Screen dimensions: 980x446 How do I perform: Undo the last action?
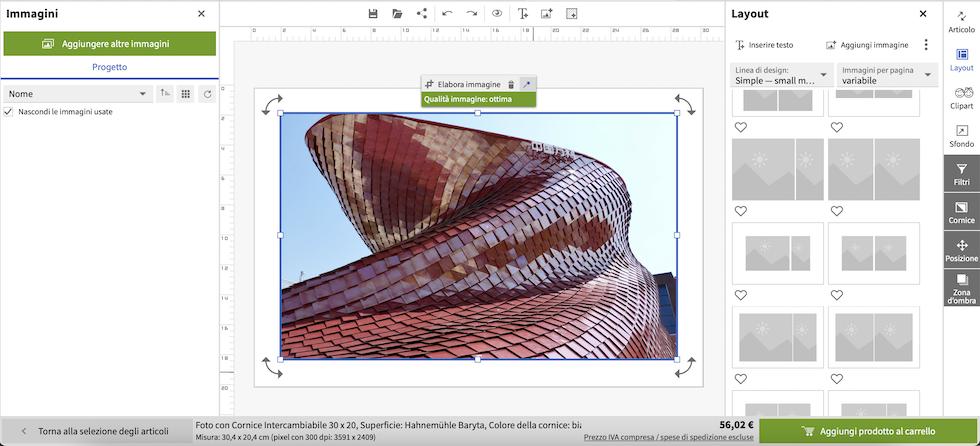coord(447,14)
